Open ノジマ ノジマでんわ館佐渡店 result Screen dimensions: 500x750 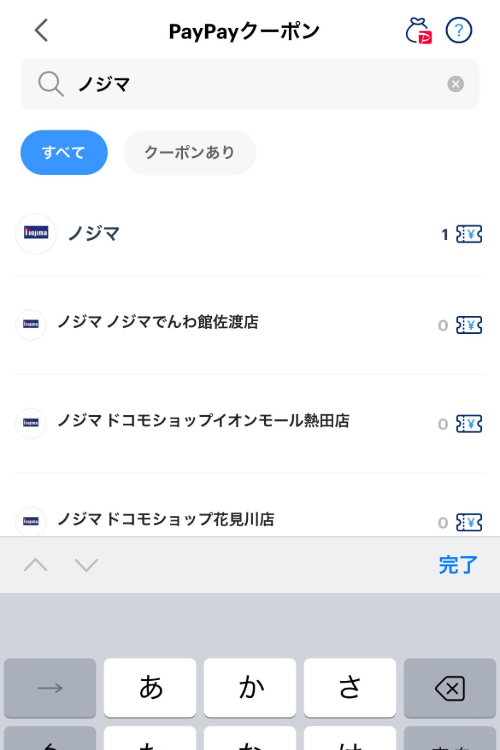250,325
